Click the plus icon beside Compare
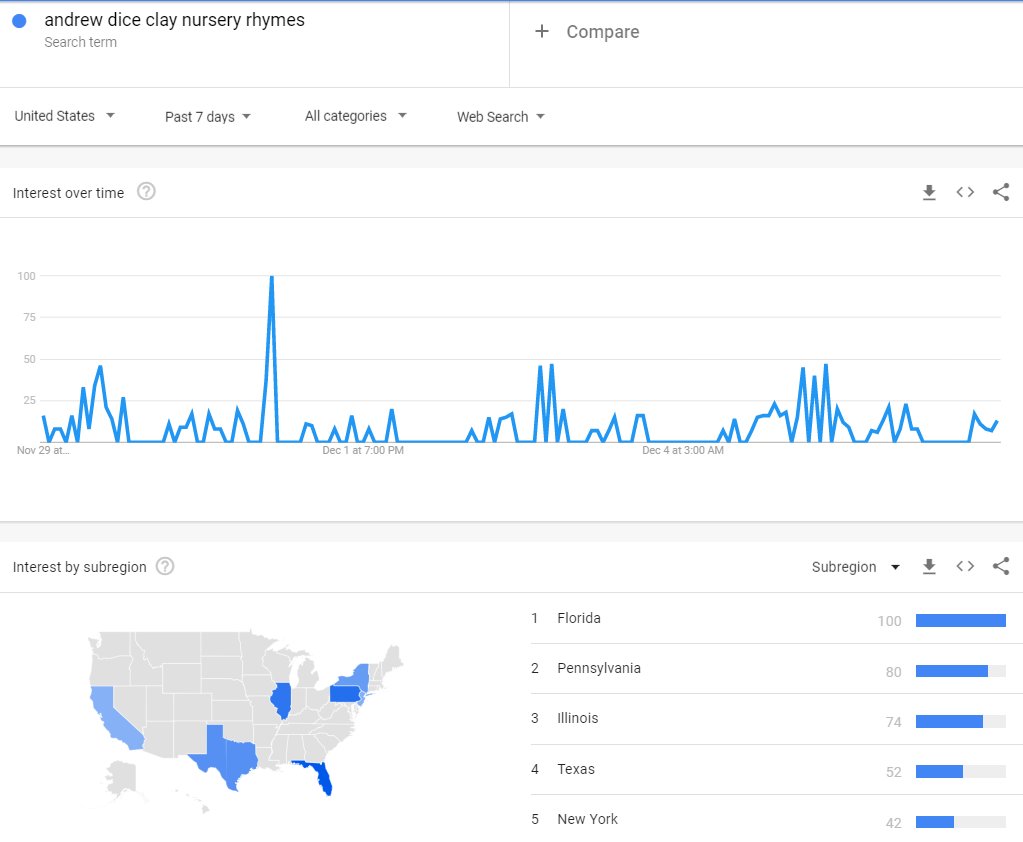Screen dimensions: 1023x842 [x=542, y=32]
